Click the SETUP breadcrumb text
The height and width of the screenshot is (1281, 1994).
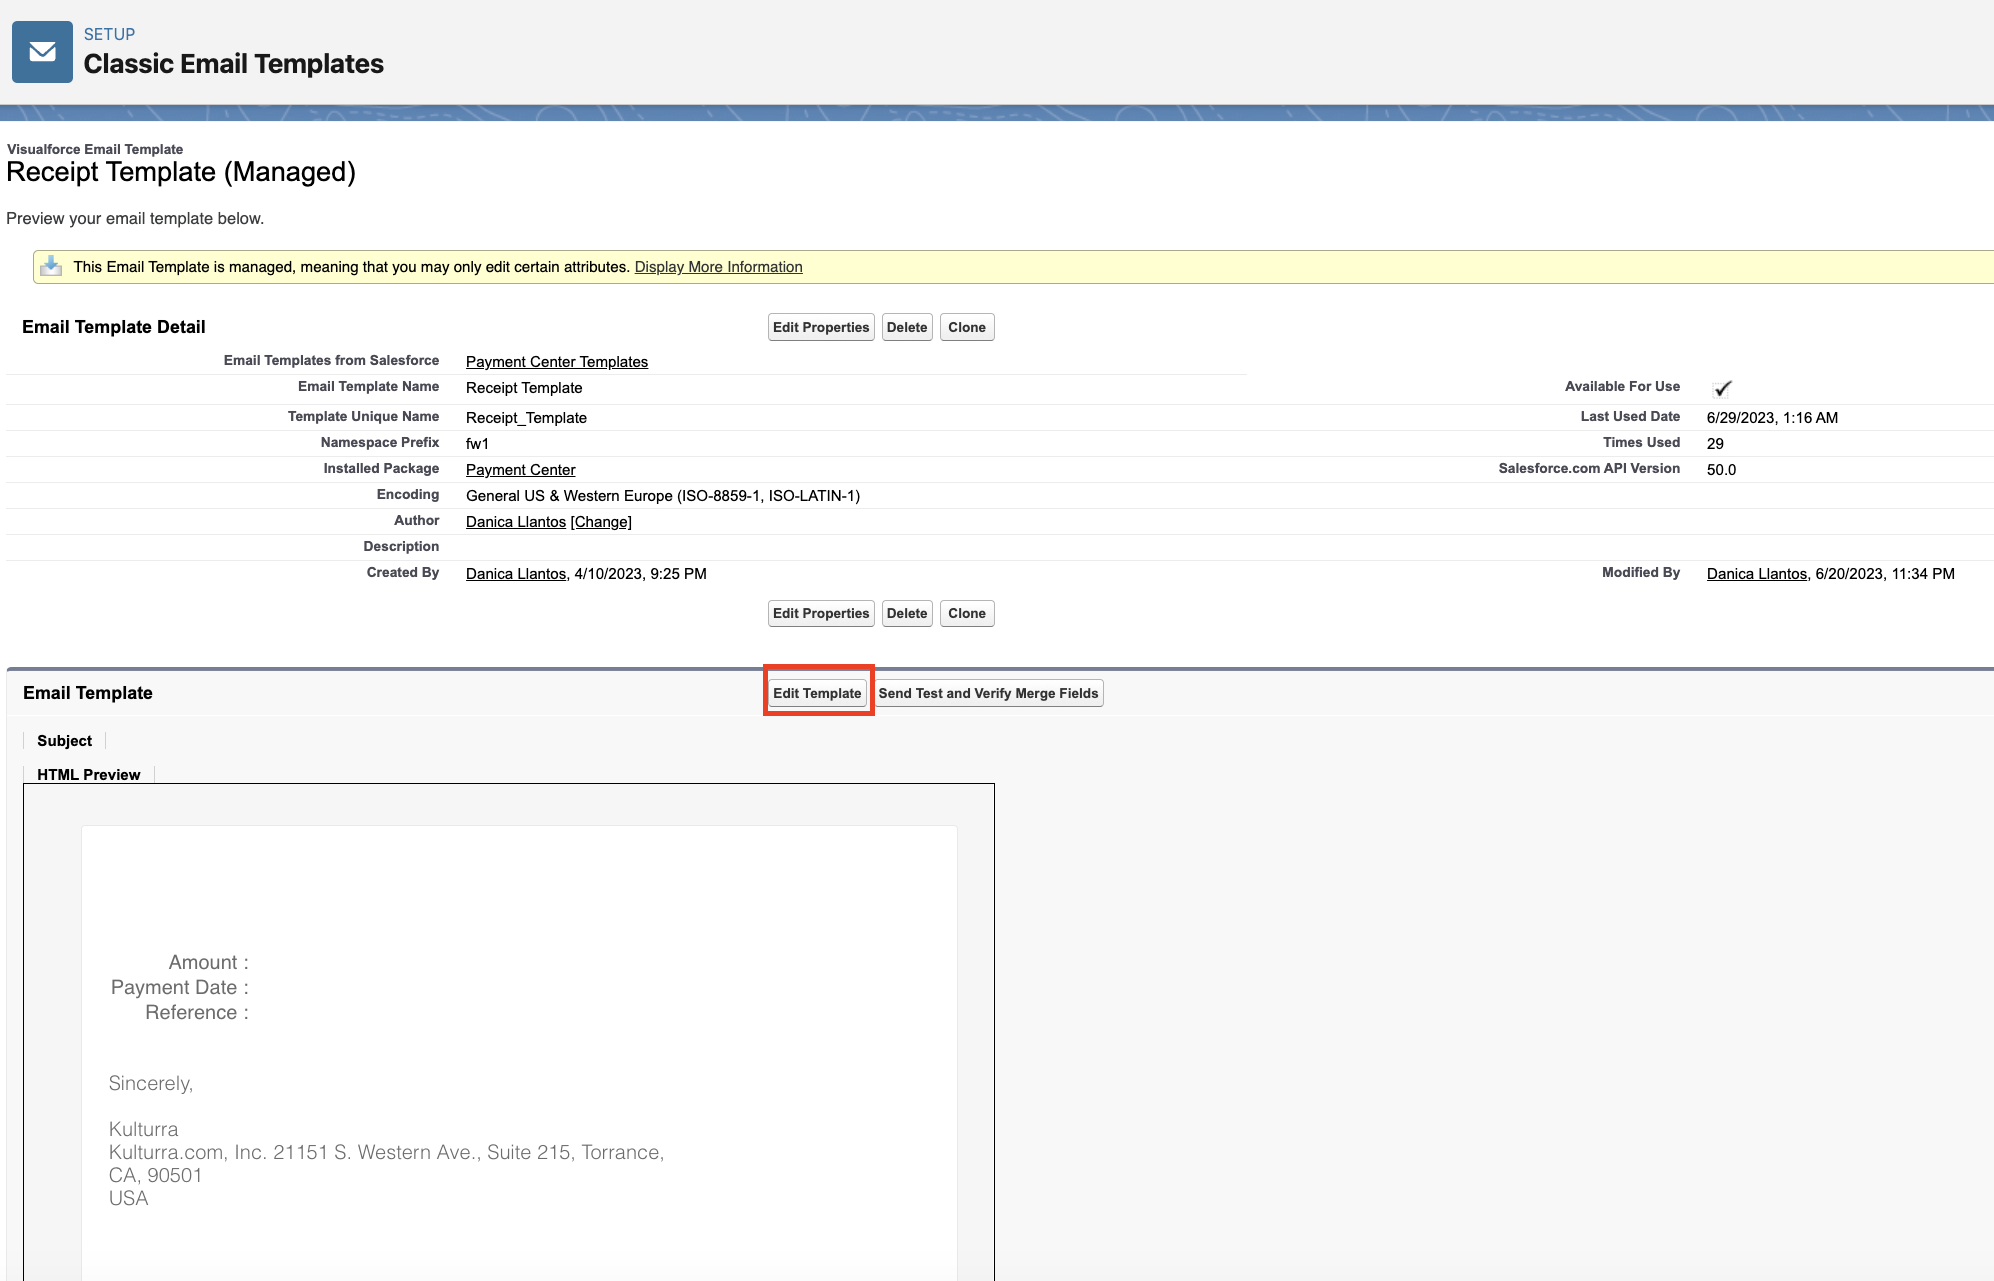109,34
